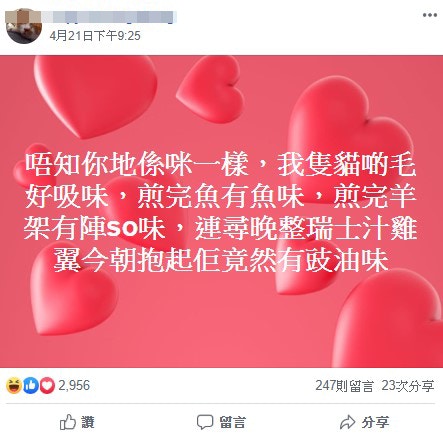Open the 4月21日下午9:25 timestamp link
This screenshot has width=443, height=436.
(95, 36)
